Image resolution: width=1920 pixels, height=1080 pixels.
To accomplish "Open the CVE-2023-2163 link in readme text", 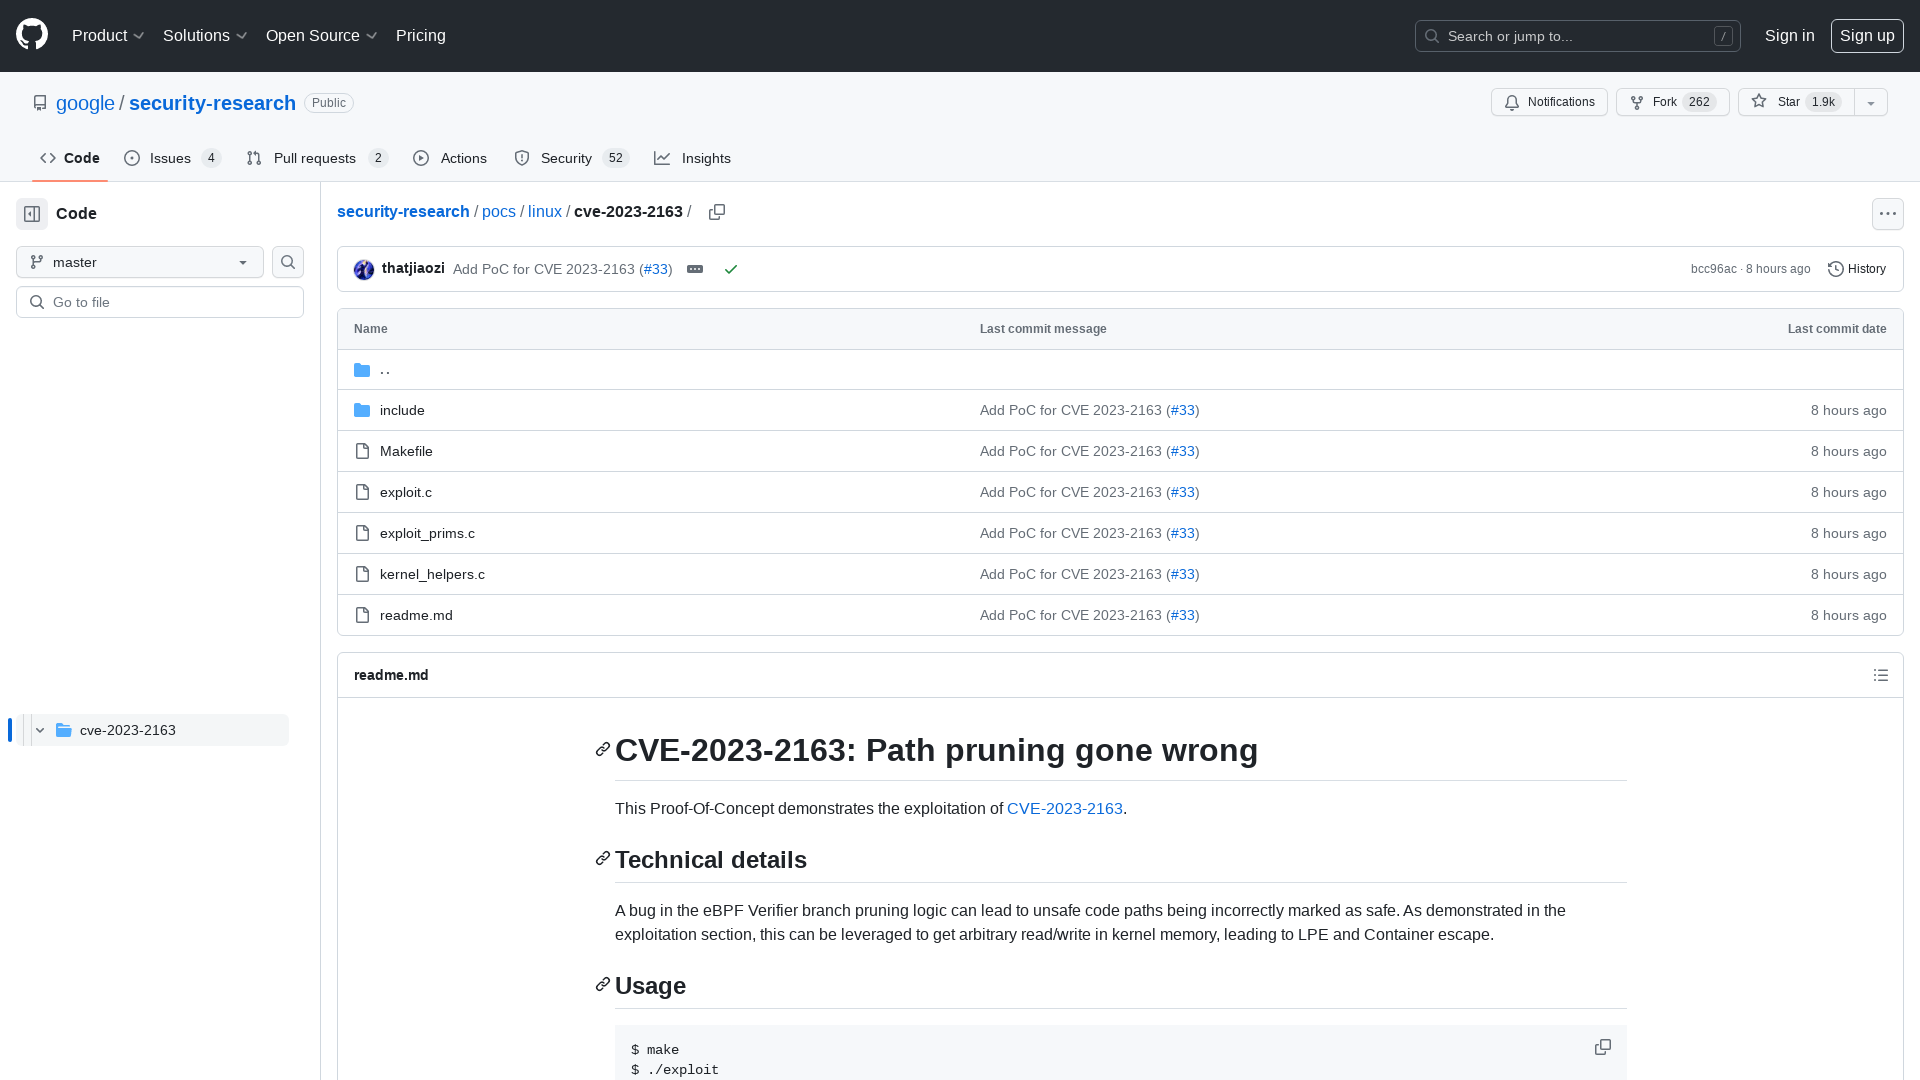I will pyautogui.click(x=1065, y=808).
